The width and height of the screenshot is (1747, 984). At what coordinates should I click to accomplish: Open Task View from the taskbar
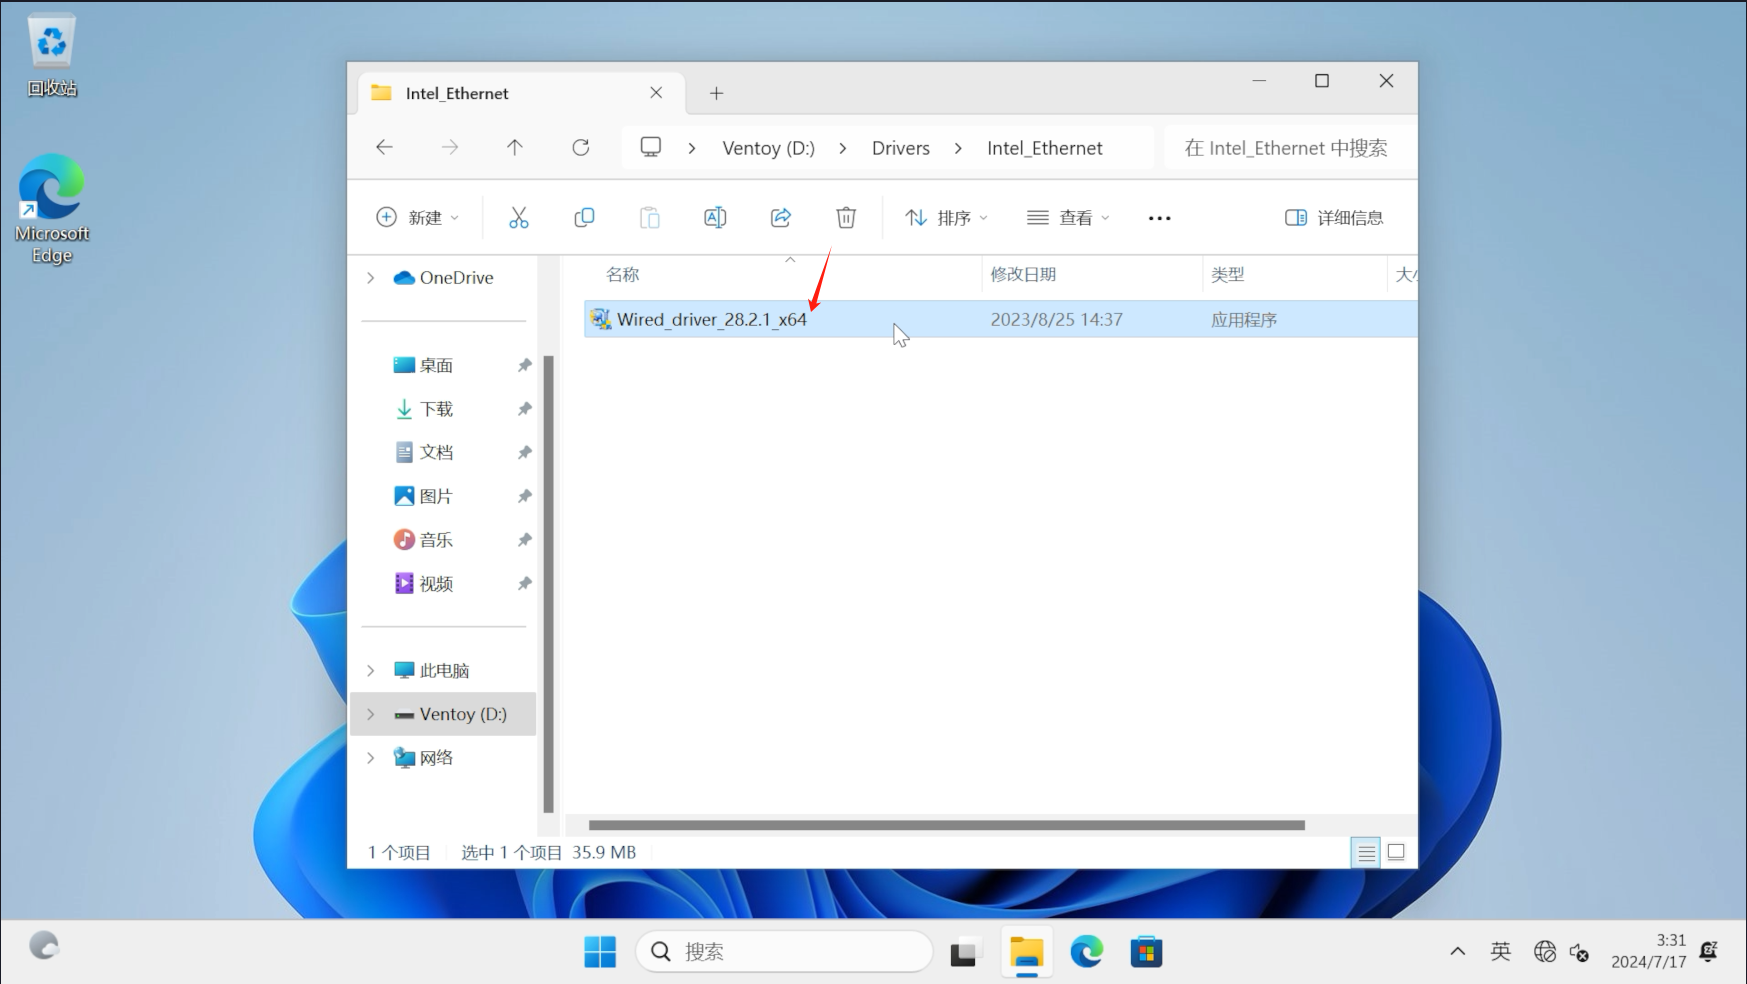(964, 953)
